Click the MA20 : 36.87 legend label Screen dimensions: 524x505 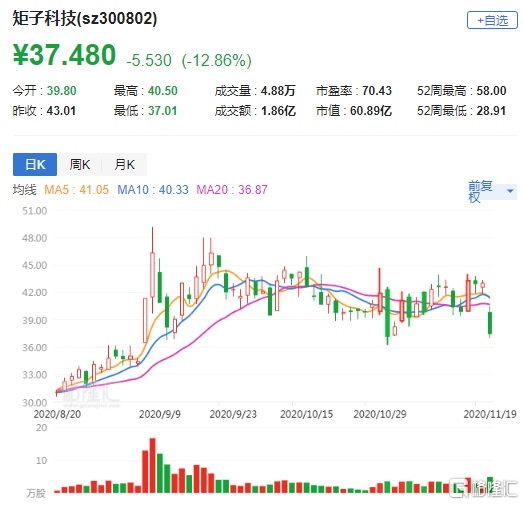[232, 190]
